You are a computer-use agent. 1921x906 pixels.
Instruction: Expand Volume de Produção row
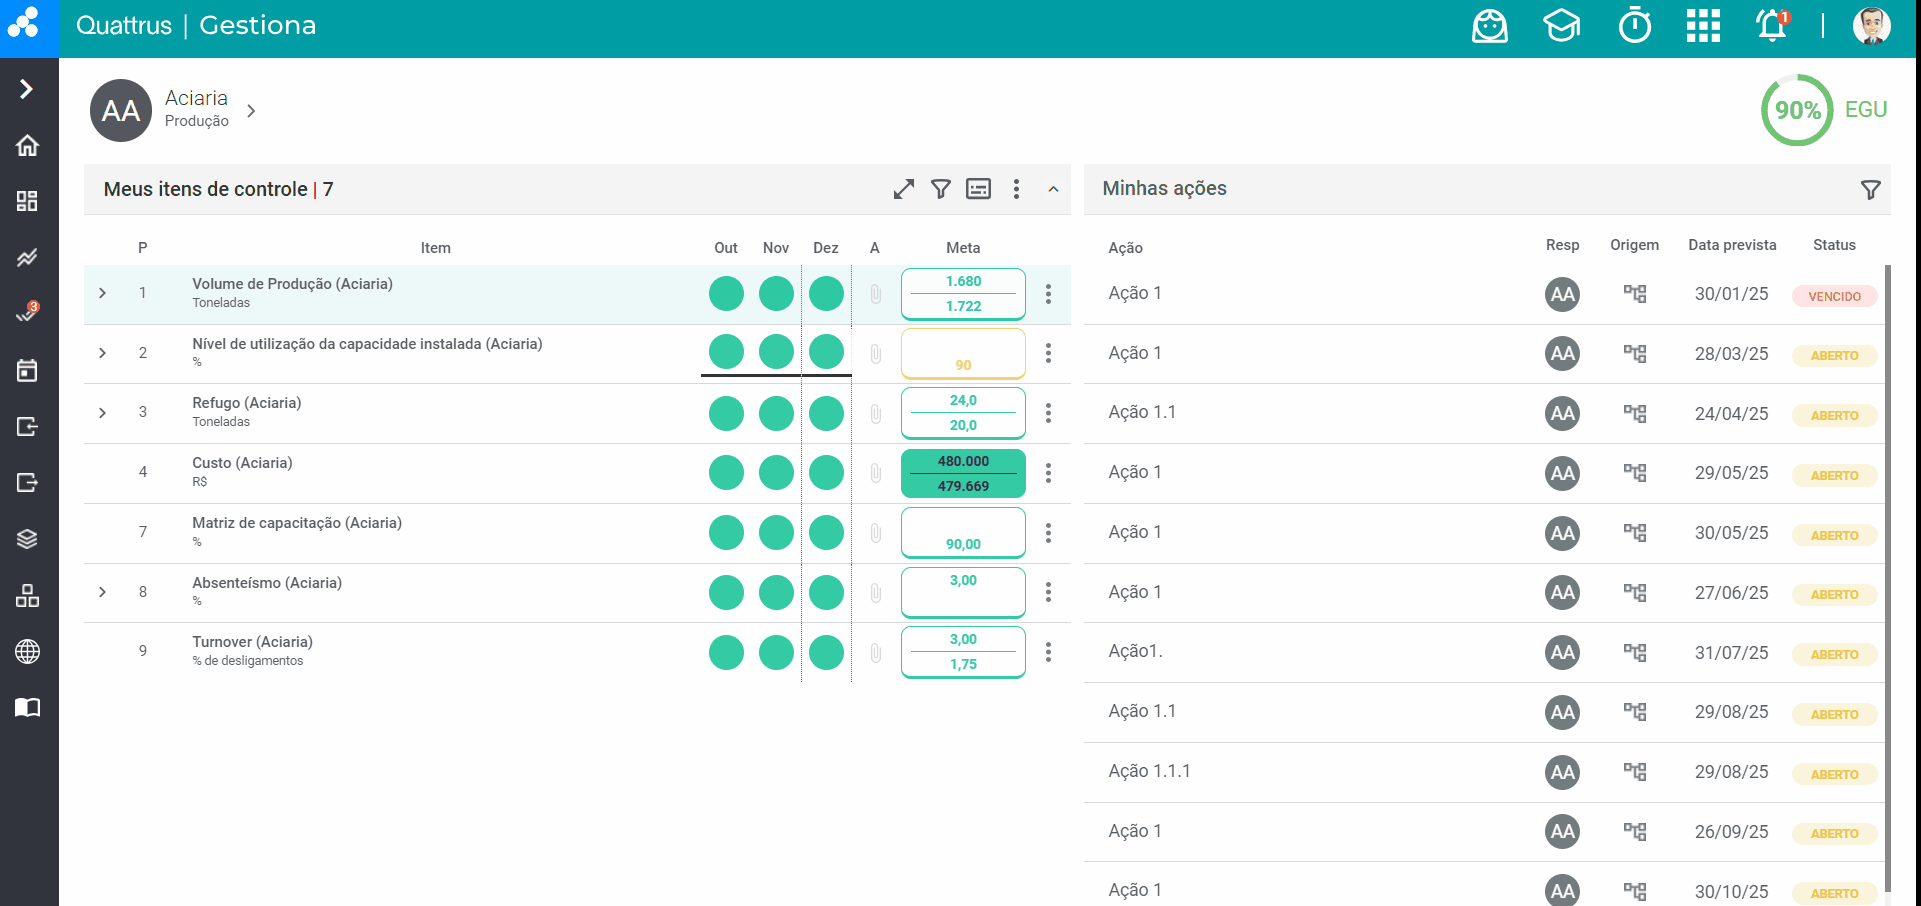point(103,293)
